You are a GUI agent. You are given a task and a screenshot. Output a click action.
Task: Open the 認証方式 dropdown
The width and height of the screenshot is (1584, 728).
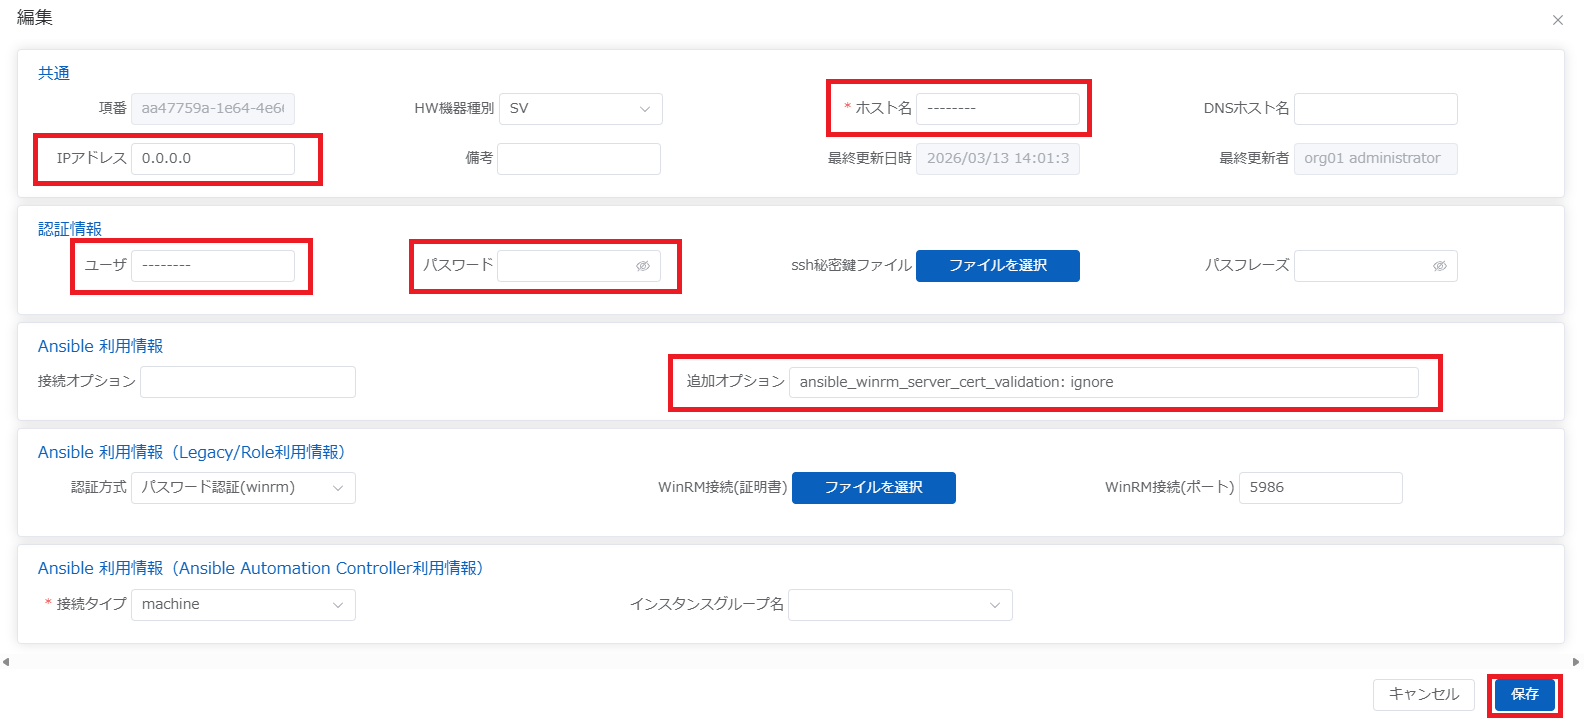[x=243, y=488]
